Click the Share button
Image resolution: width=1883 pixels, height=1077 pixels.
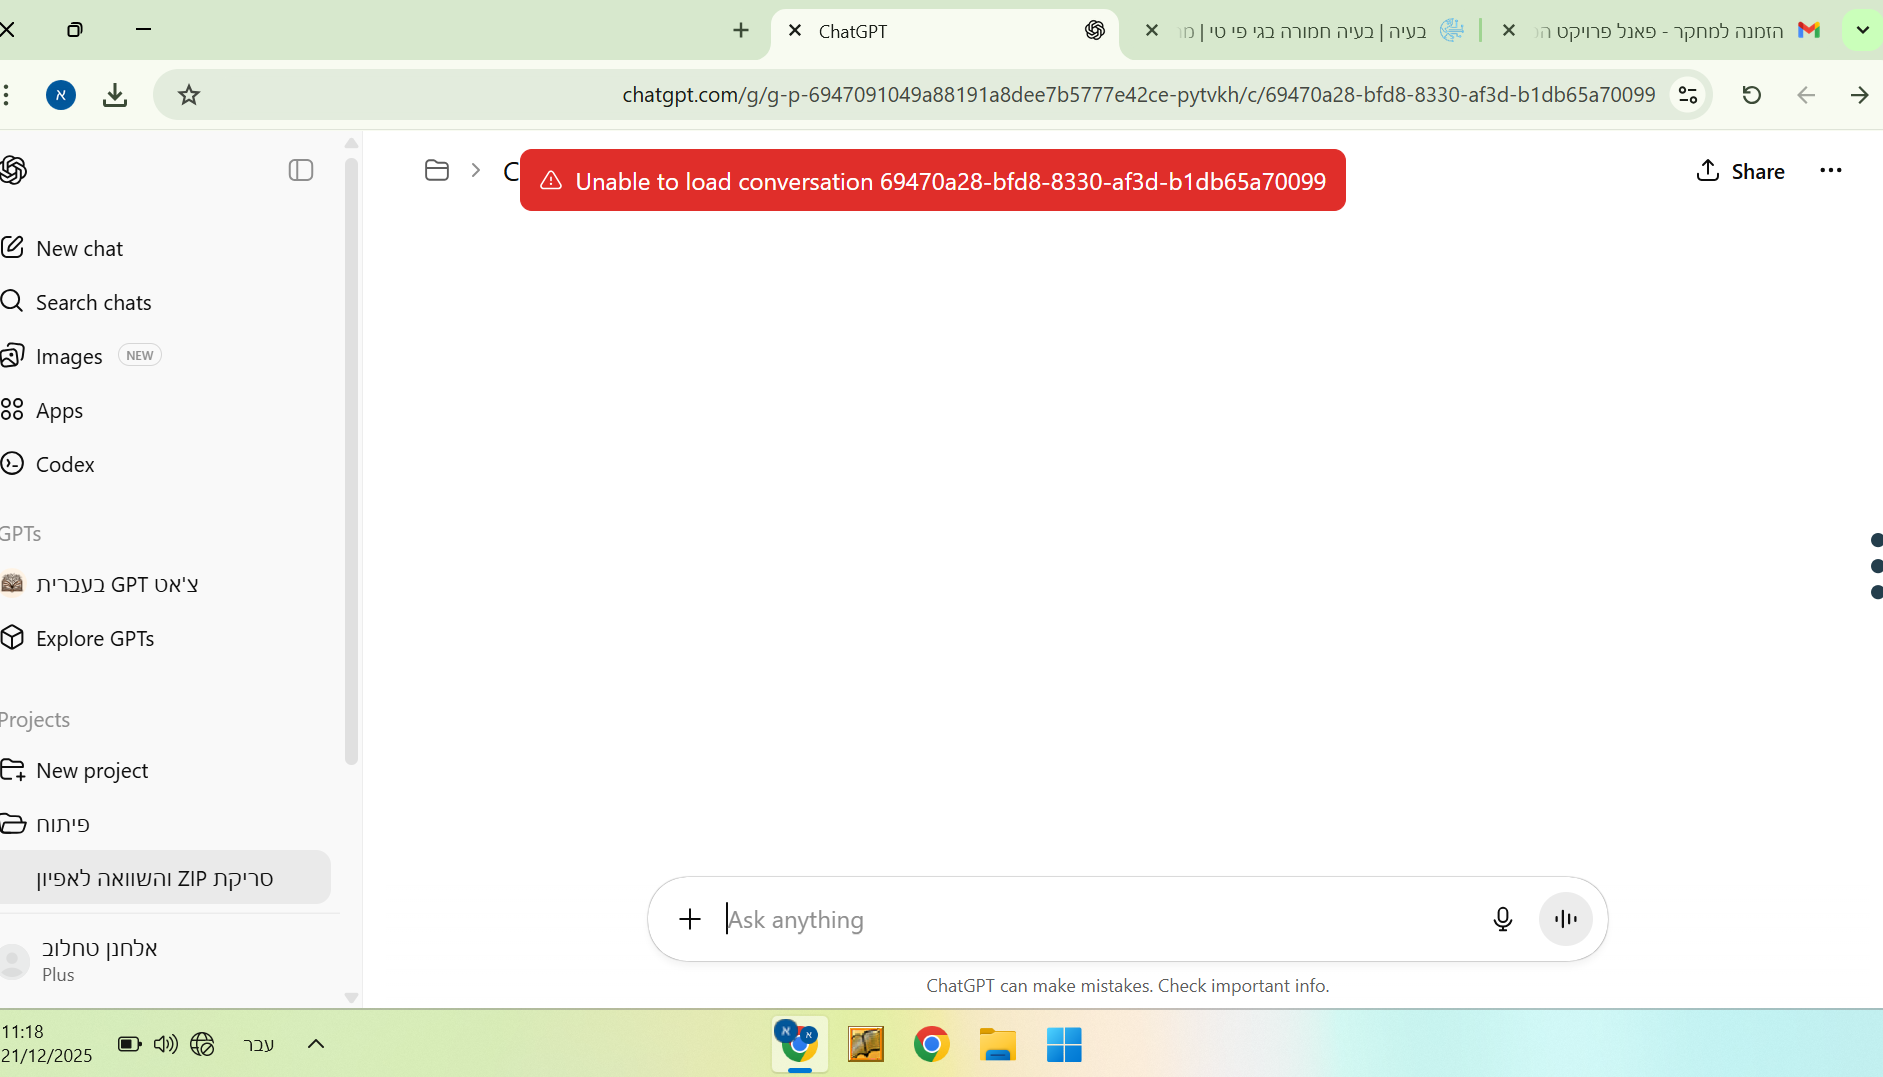click(x=1740, y=171)
